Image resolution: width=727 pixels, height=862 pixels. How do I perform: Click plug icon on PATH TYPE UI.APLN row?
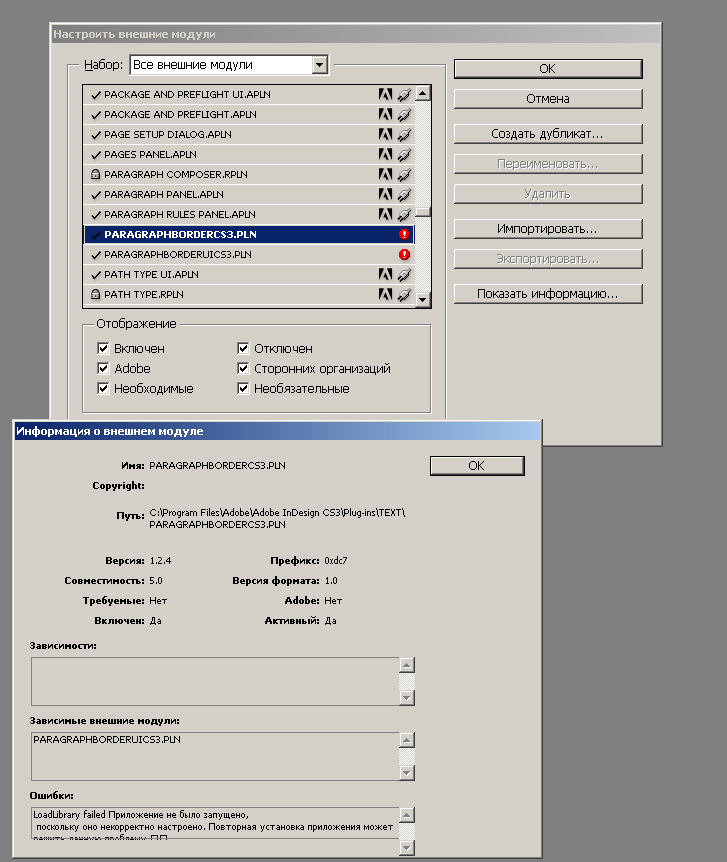tap(404, 274)
